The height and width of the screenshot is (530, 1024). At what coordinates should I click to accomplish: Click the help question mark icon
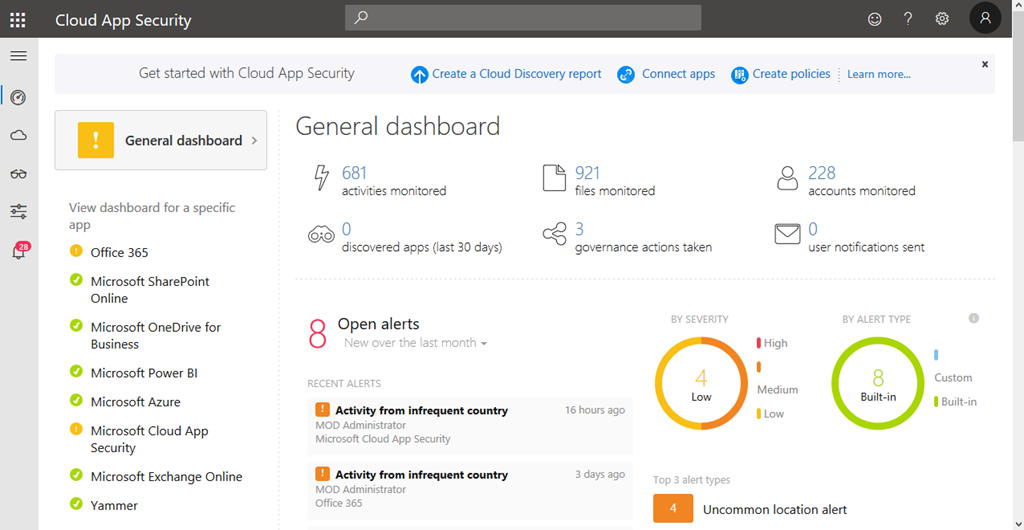pos(908,19)
